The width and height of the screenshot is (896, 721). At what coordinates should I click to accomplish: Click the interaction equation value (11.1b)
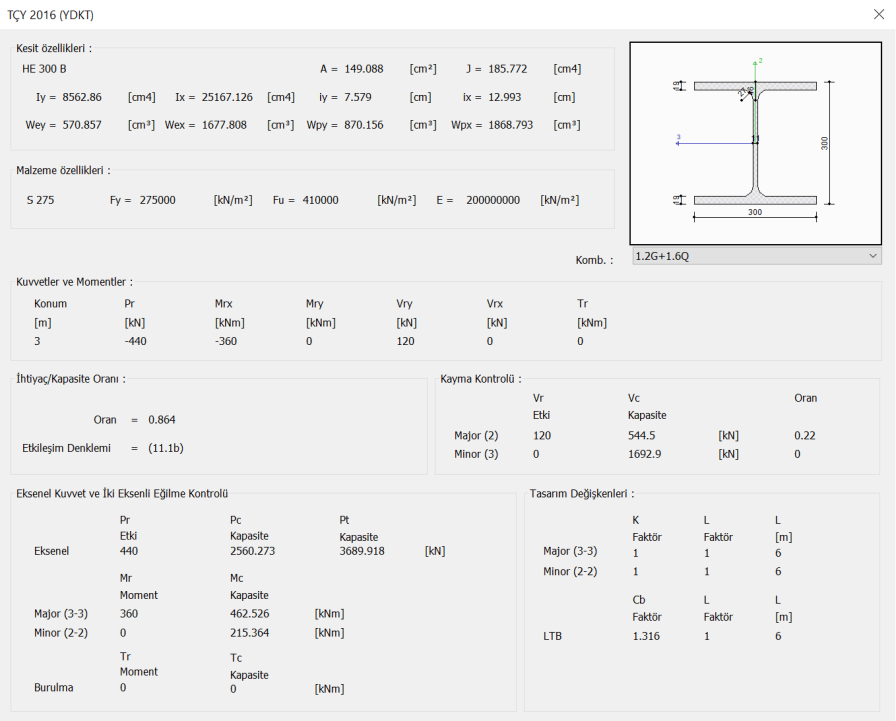(x=165, y=448)
